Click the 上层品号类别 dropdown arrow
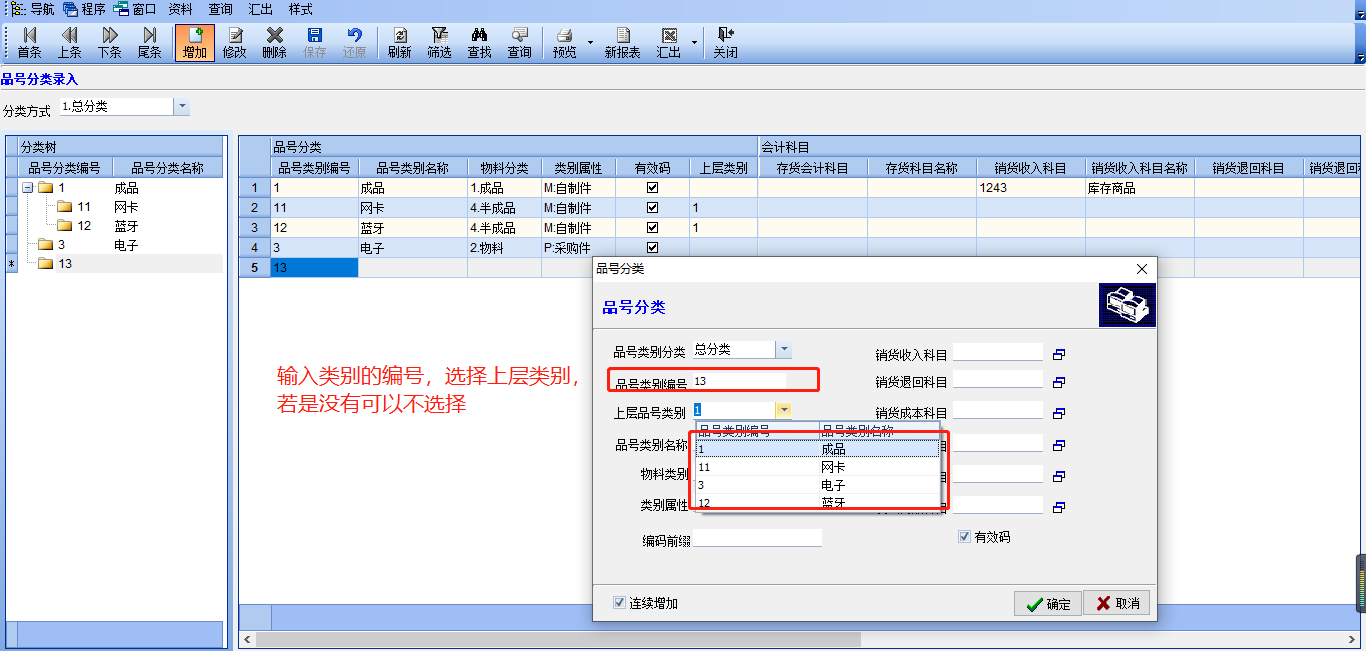 784,409
